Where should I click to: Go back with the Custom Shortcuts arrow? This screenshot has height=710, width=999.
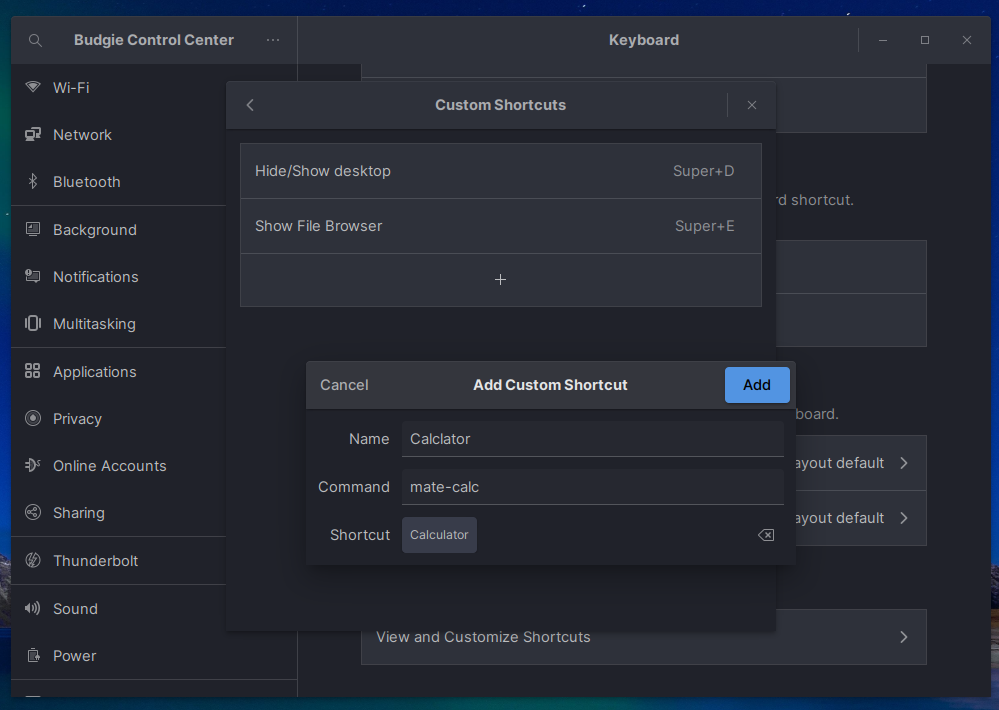coord(250,105)
